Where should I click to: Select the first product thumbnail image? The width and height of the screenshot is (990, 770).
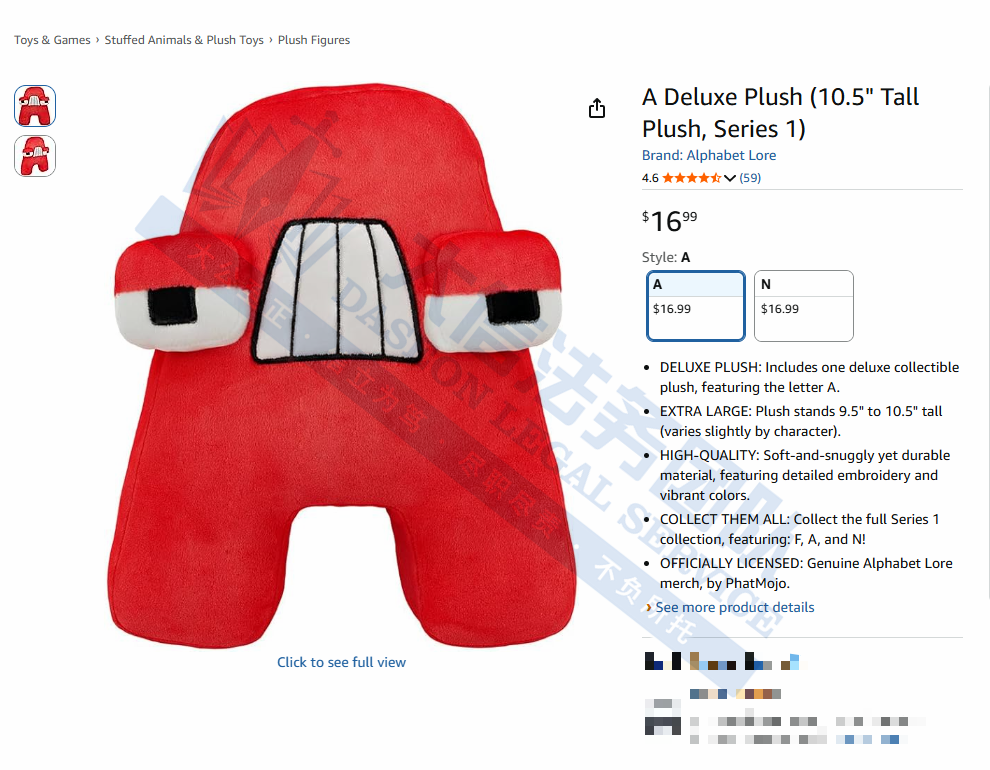pyautogui.click(x=35, y=106)
